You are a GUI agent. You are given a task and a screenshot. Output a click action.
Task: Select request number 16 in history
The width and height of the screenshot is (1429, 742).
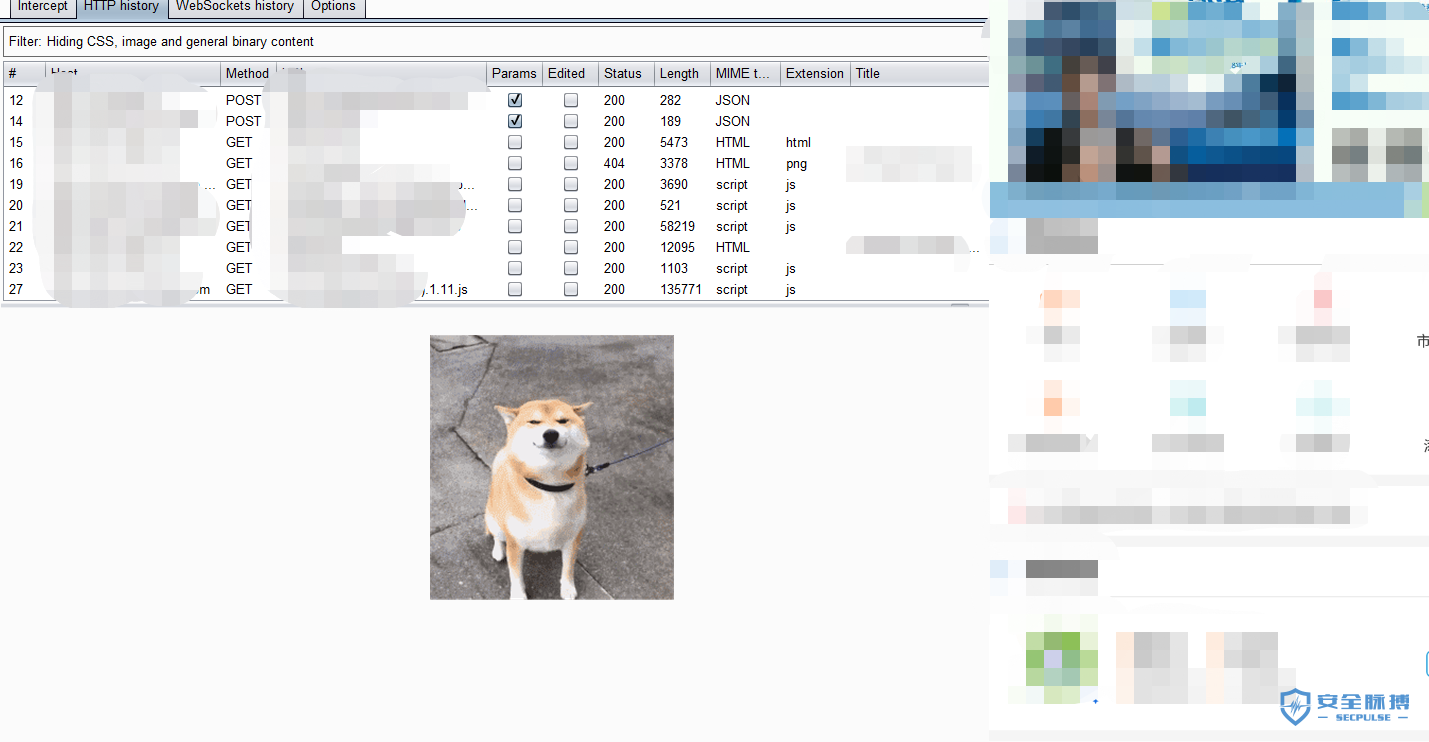(x=16, y=163)
